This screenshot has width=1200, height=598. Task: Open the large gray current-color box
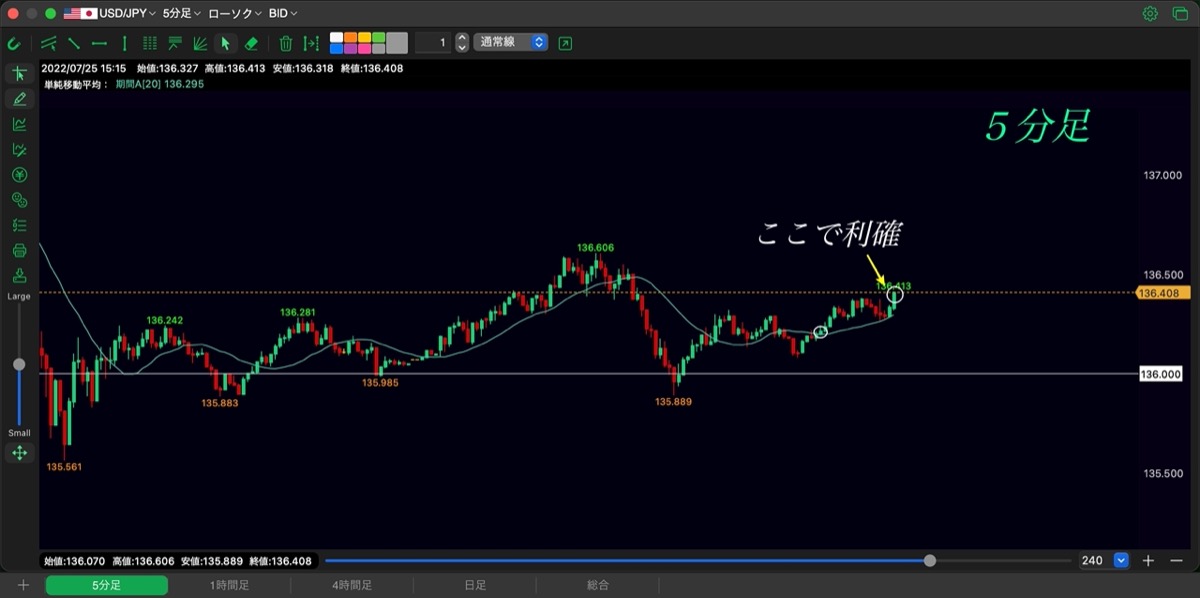(x=397, y=43)
